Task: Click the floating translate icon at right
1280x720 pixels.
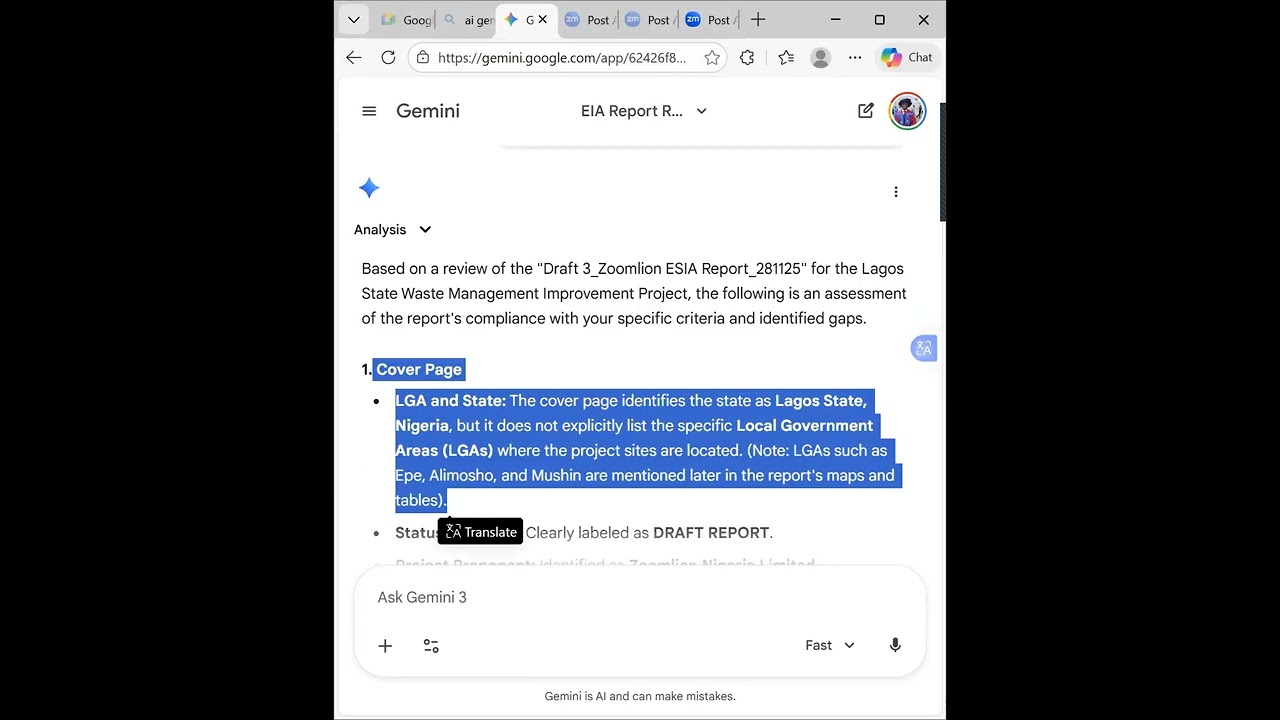Action: pos(923,348)
